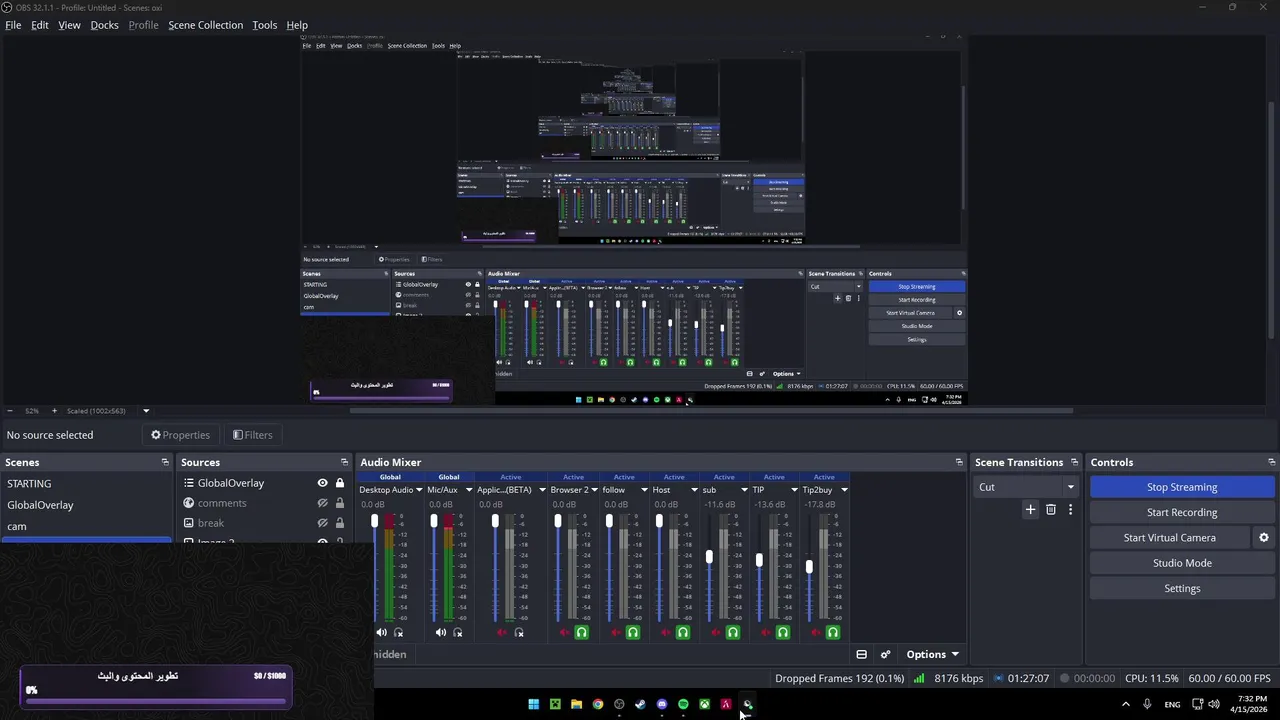
Task: Click the Windows Start button
Action: pos(533,704)
